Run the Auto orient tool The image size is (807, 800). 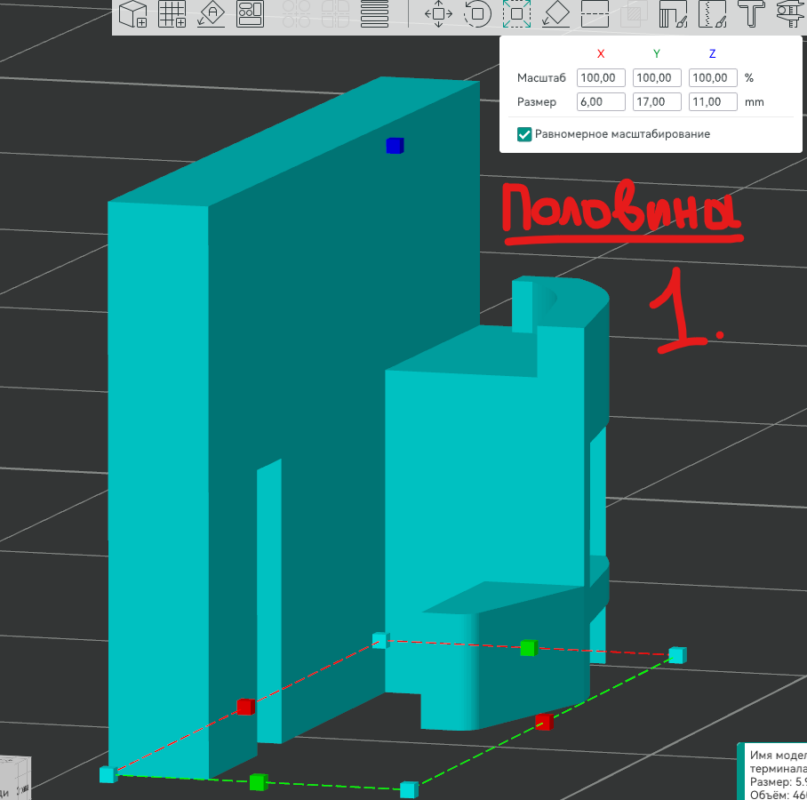210,14
